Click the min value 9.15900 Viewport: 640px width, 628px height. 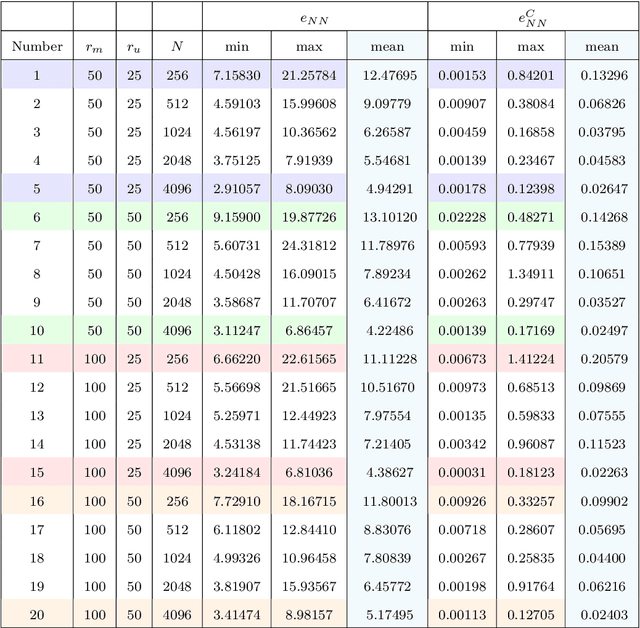pos(237,217)
